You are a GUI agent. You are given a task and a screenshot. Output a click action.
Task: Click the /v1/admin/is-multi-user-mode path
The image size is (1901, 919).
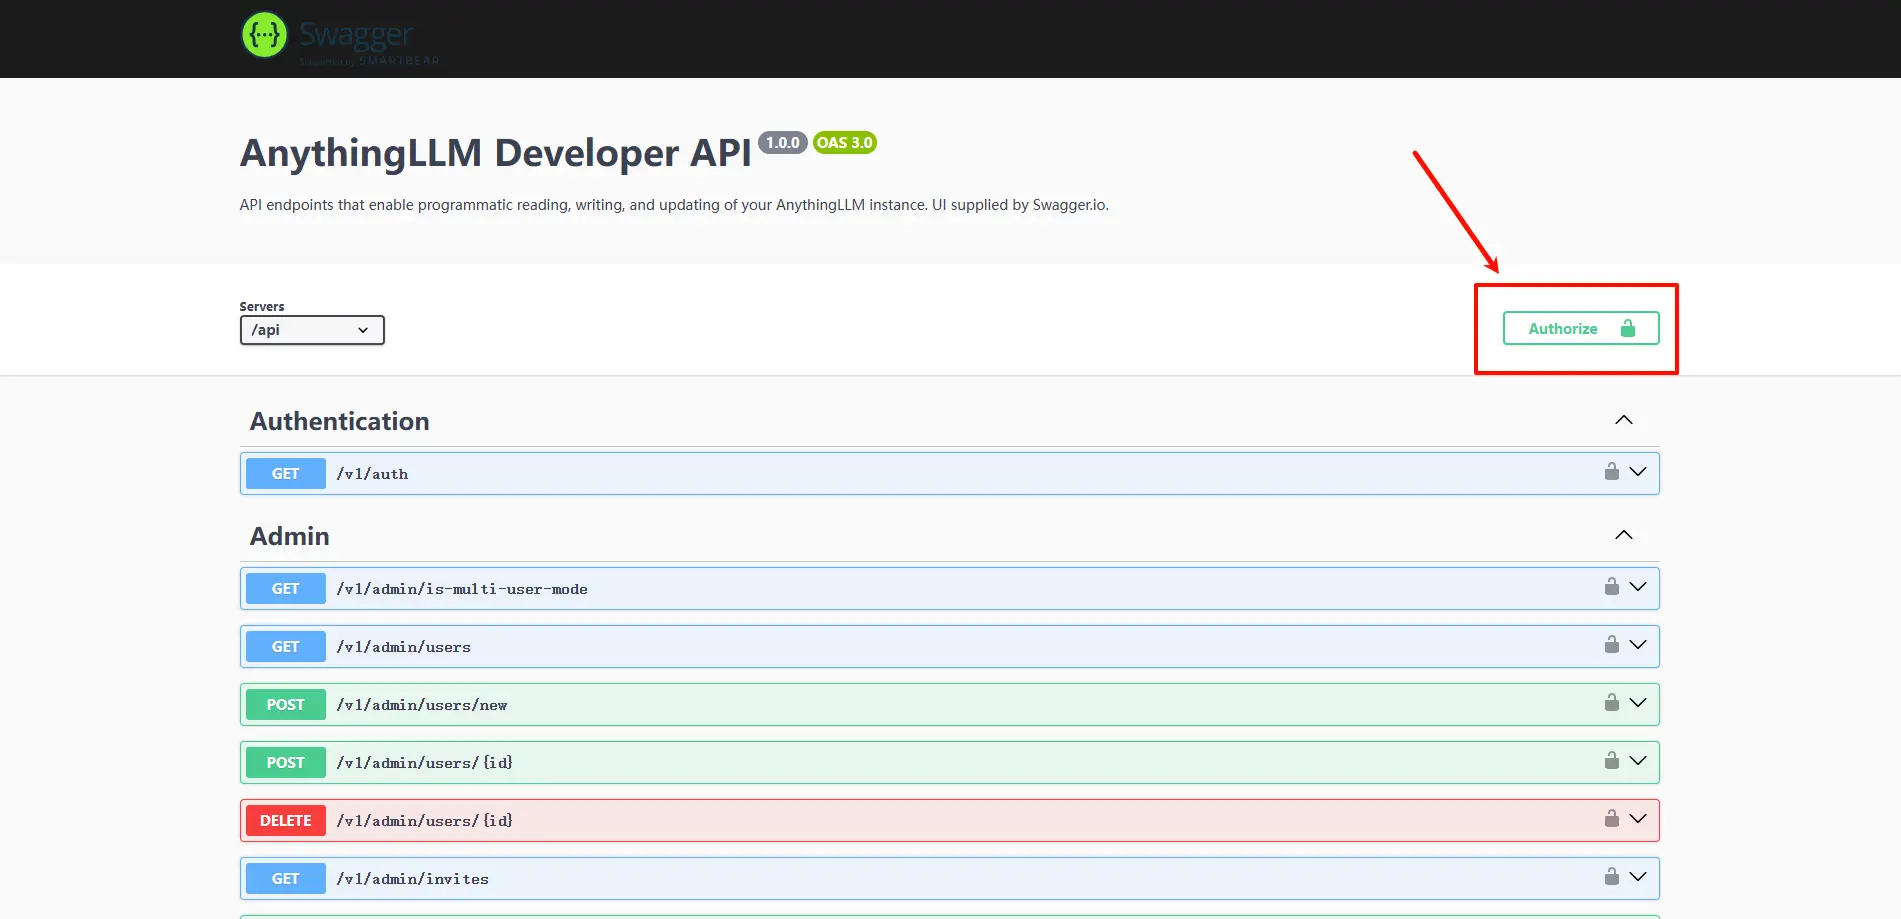462,589
